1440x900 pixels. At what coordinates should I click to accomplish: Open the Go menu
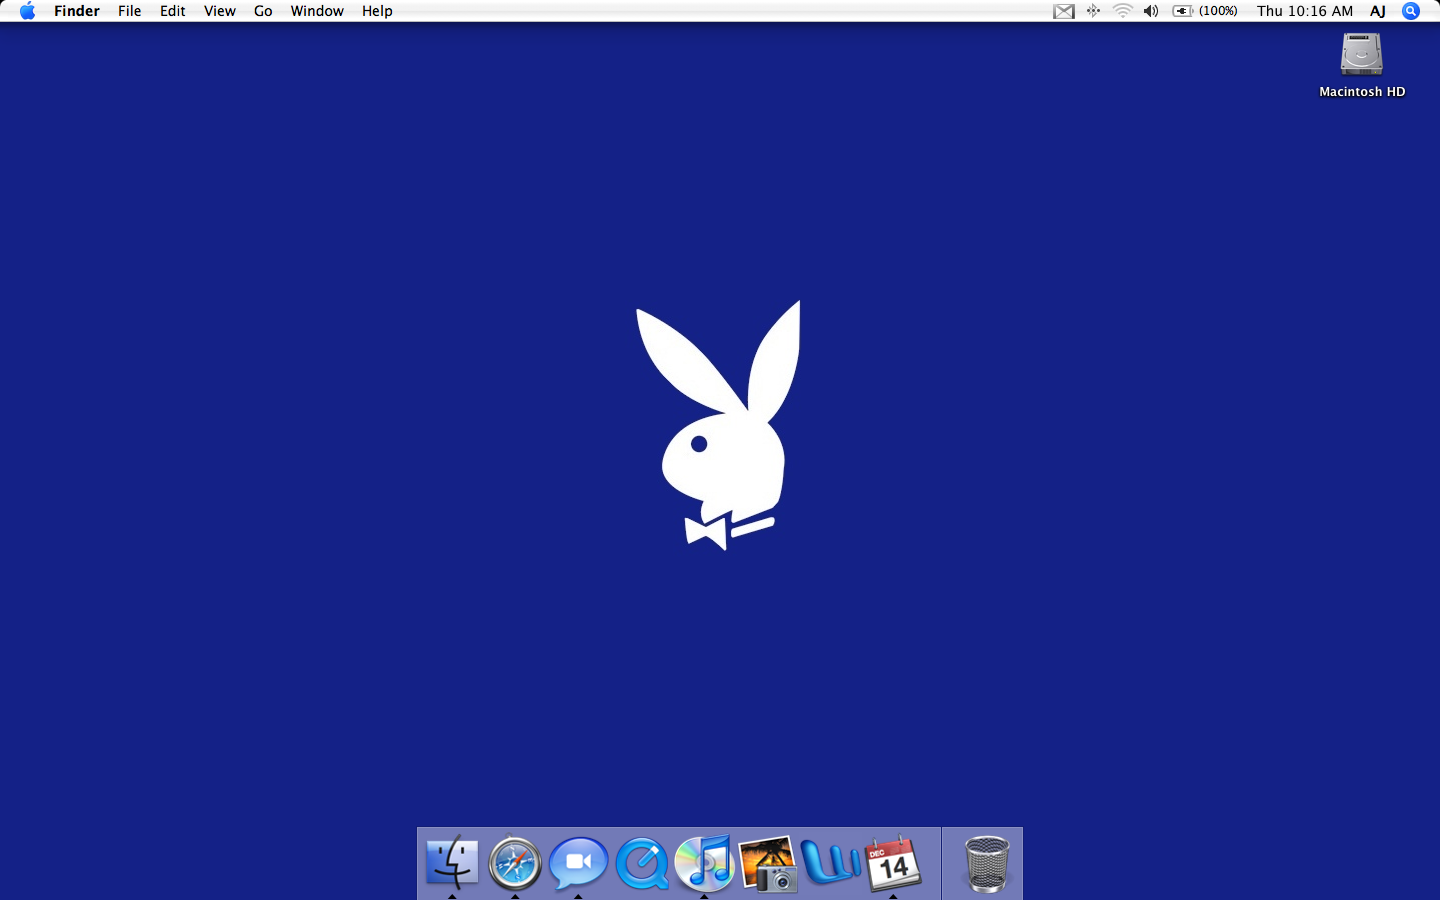263,11
